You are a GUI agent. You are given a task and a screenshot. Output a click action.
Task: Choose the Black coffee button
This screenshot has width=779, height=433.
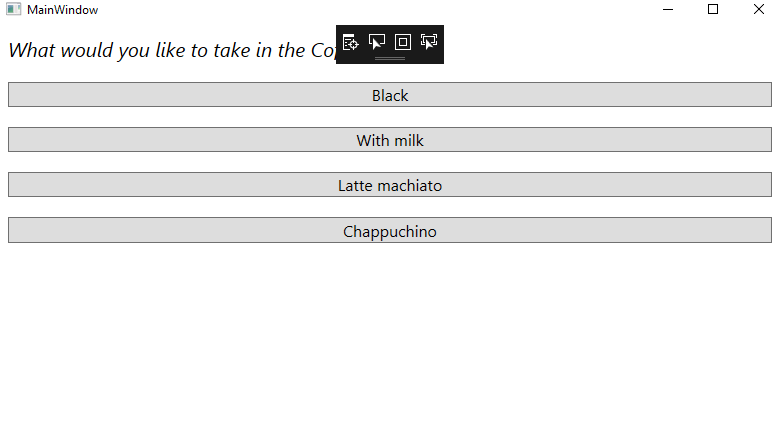pos(390,95)
